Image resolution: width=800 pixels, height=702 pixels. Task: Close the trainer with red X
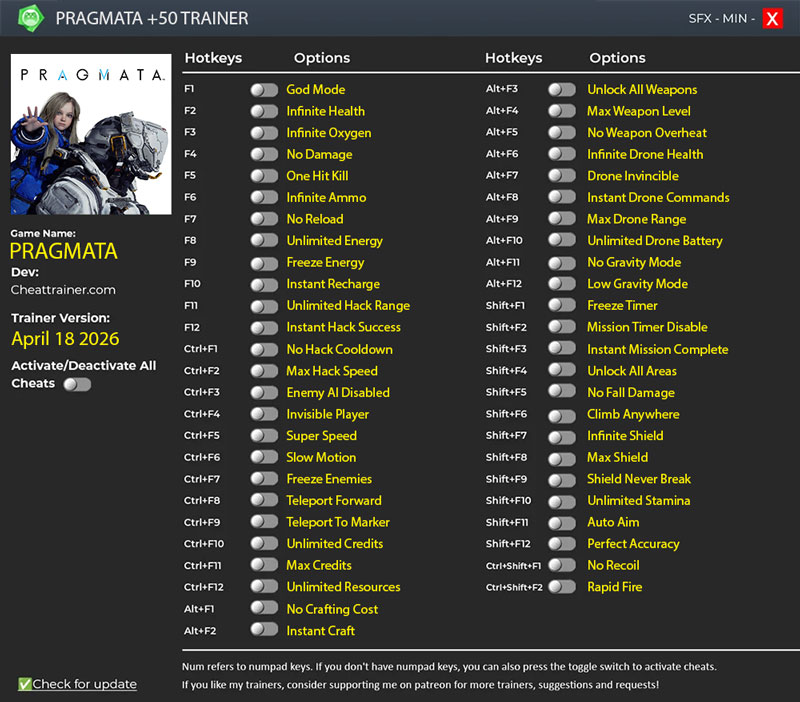click(772, 18)
